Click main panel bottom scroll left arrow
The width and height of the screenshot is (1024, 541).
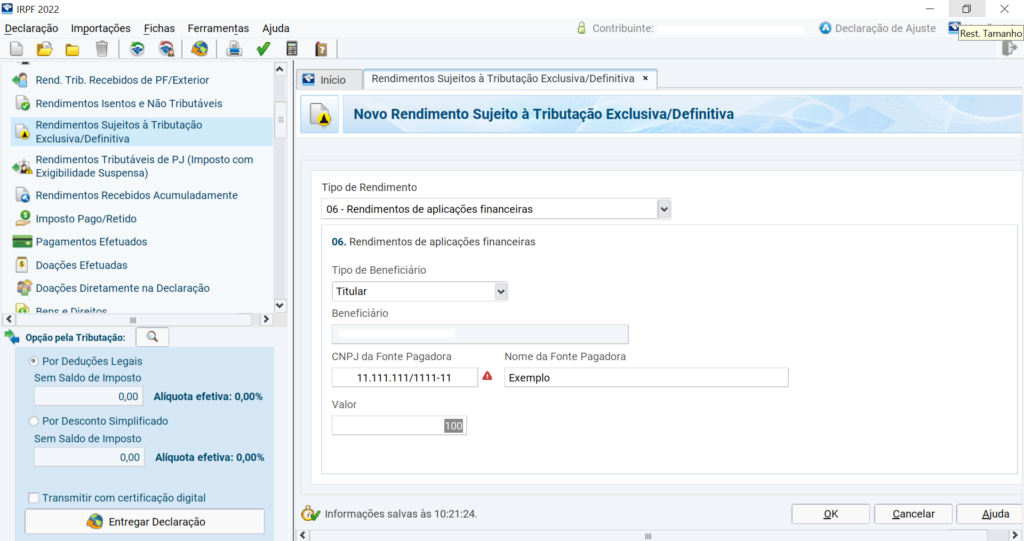[x=302, y=535]
